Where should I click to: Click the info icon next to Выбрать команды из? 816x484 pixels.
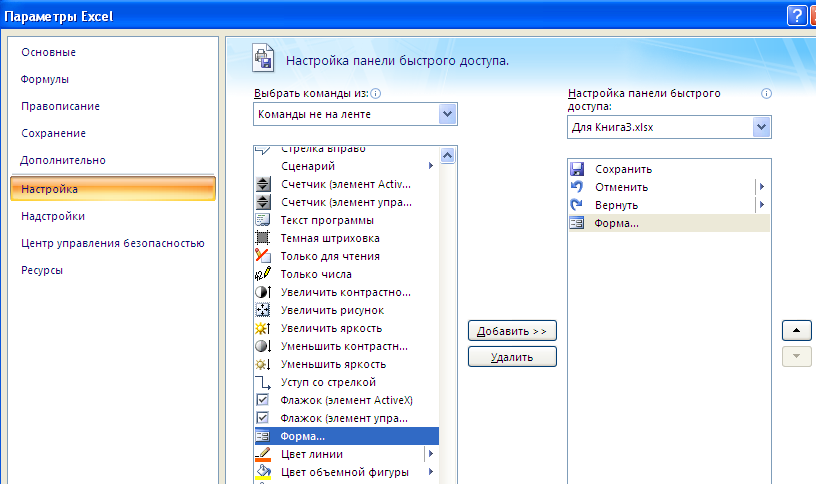(x=375, y=94)
